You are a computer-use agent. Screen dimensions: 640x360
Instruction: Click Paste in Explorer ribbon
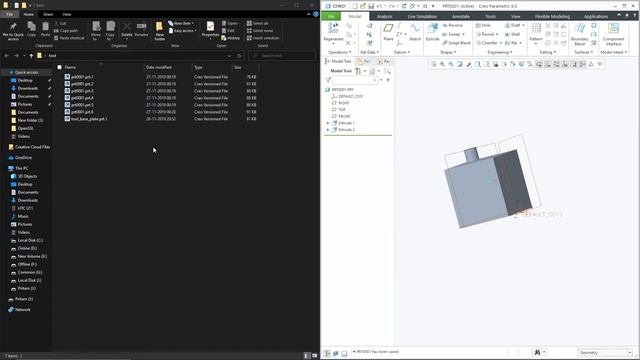[x=45, y=29]
